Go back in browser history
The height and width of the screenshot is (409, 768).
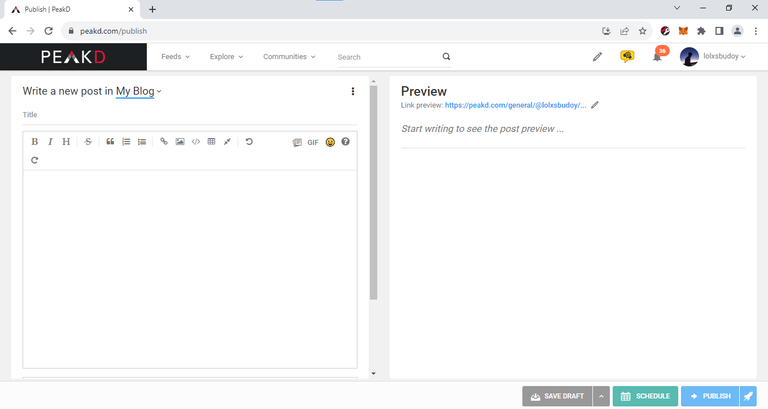(x=12, y=31)
